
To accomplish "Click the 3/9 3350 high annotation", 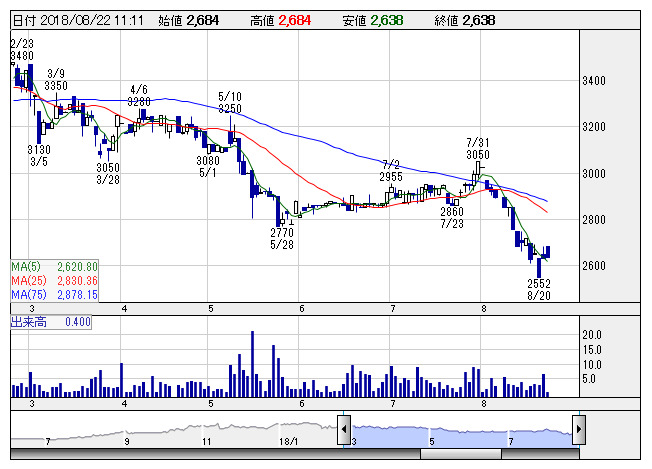I will tap(56, 80).
